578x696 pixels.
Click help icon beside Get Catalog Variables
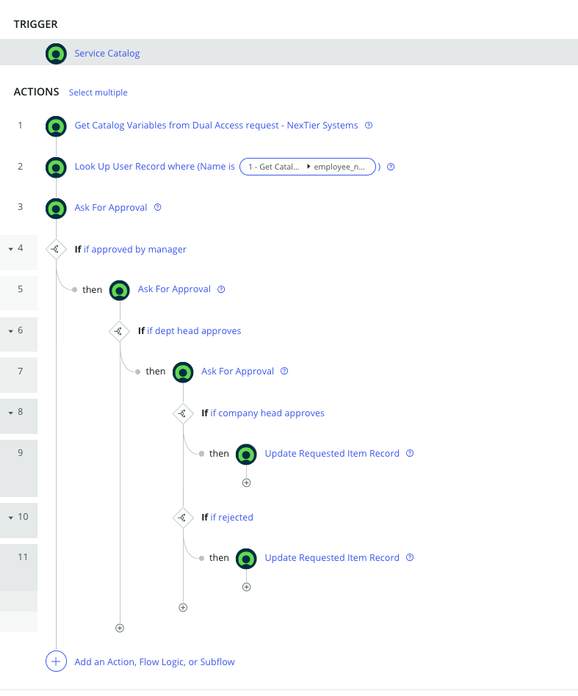[x=368, y=125]
